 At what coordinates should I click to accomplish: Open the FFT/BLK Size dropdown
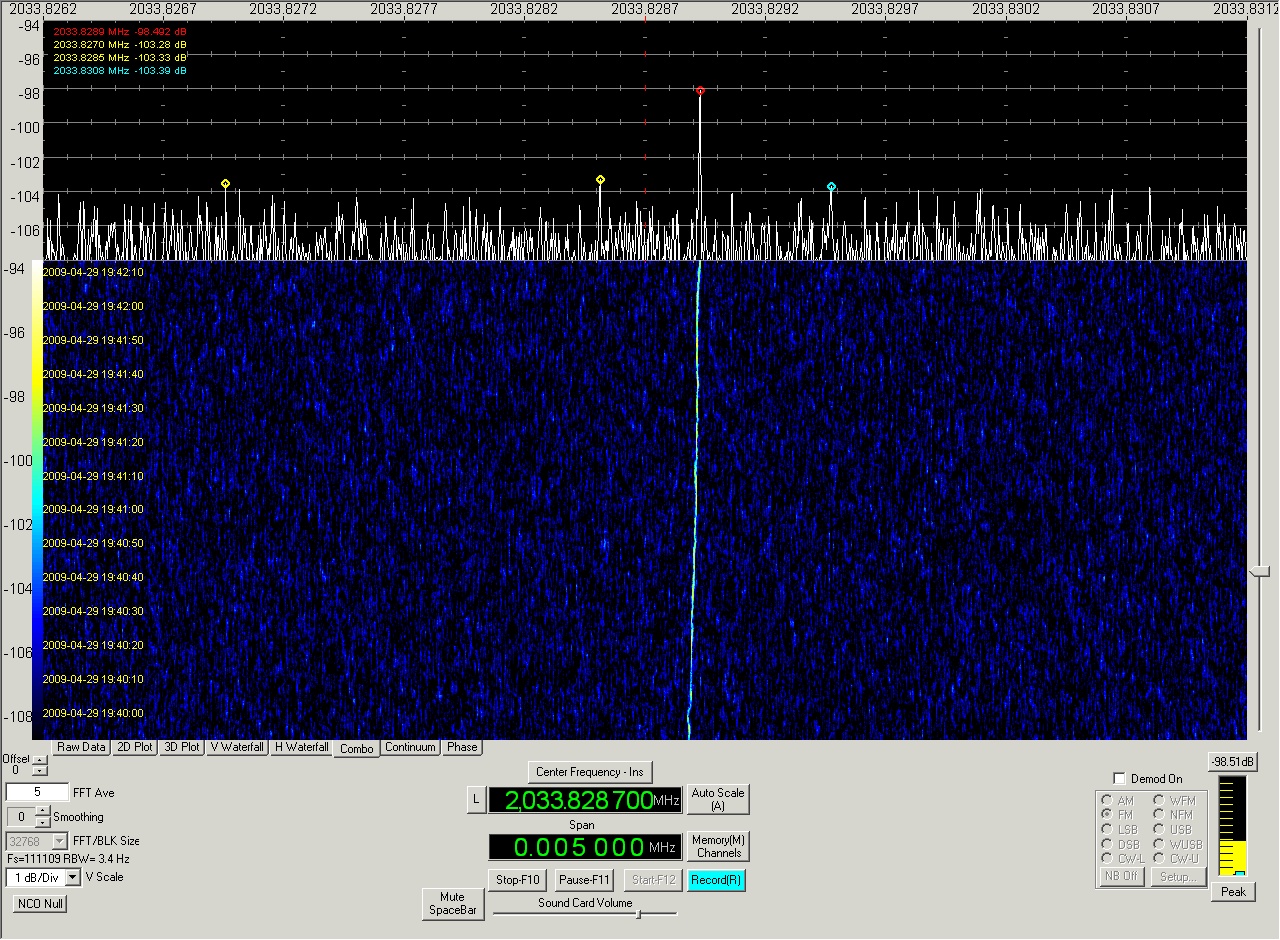click(59, 841)
